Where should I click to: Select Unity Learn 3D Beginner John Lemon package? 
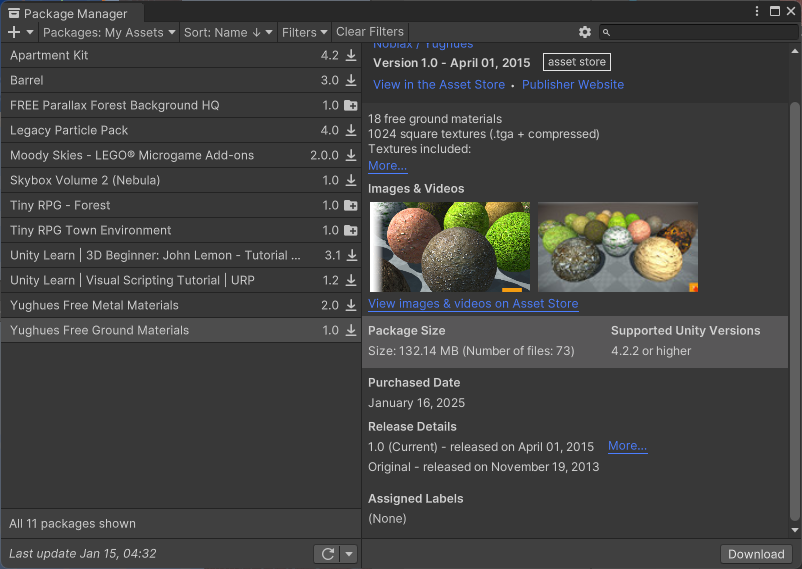pos(181,255)
